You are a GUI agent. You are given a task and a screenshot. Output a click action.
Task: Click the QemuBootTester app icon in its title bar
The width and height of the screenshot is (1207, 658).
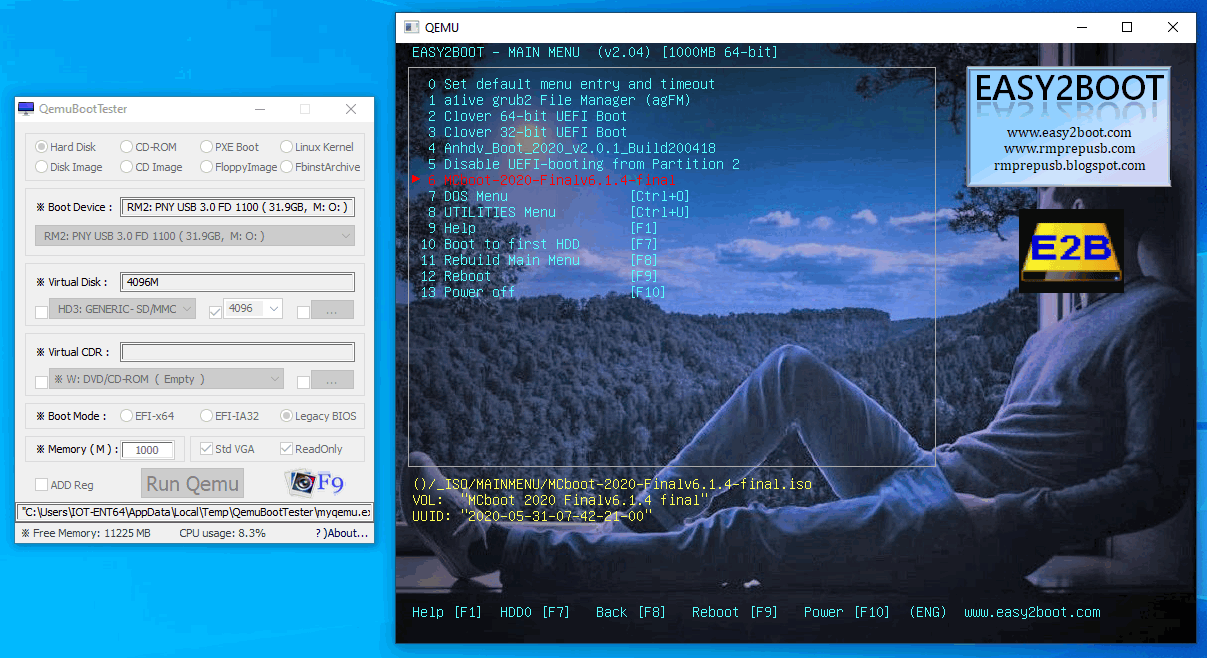(x=27, y=109)
